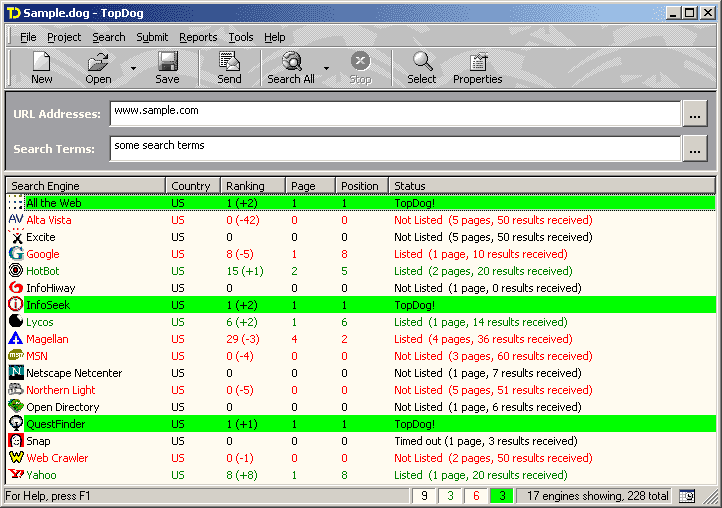
Task: Select the Yahoo row name
Action: click(41, 475)
